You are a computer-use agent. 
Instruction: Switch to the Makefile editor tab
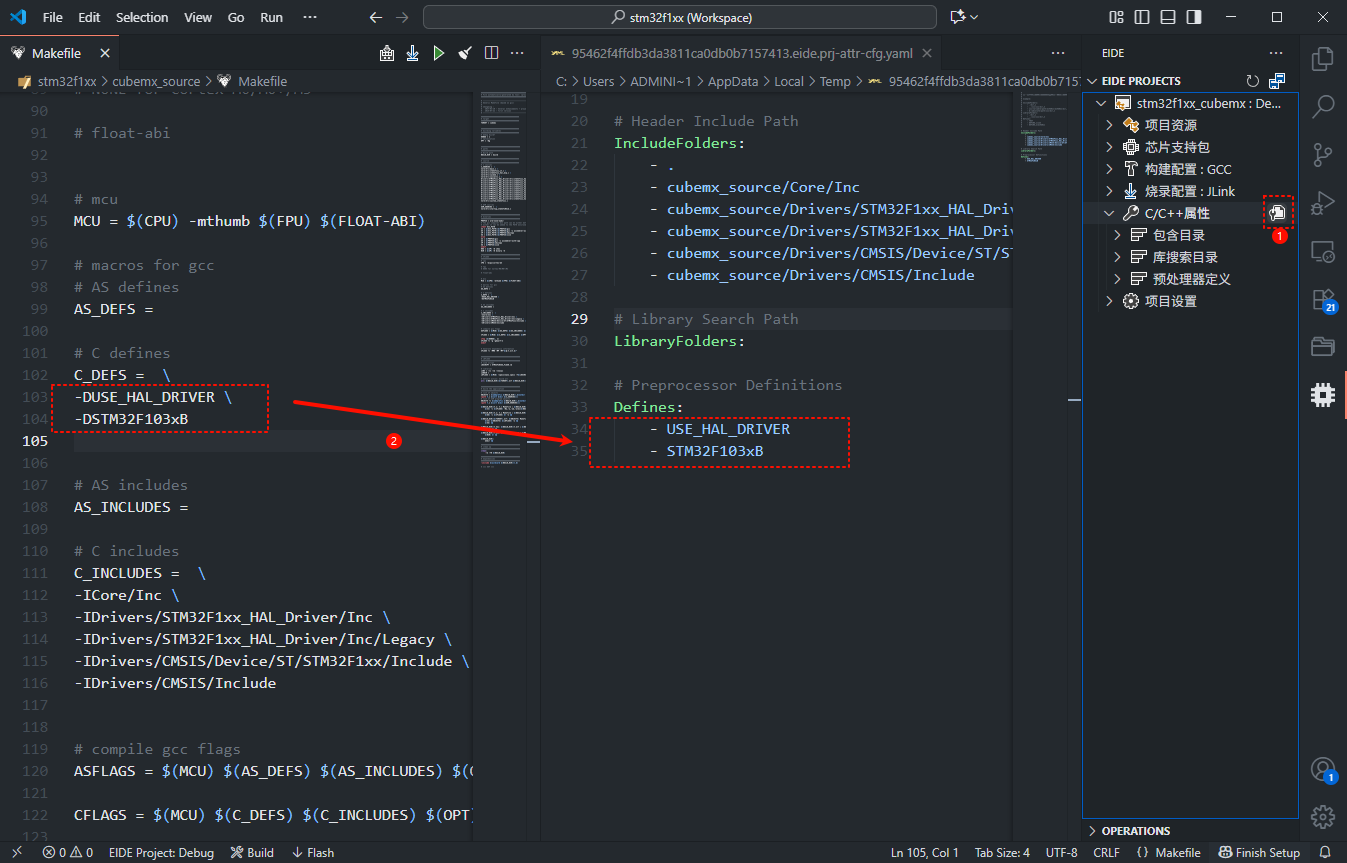[x=56, y=53]
